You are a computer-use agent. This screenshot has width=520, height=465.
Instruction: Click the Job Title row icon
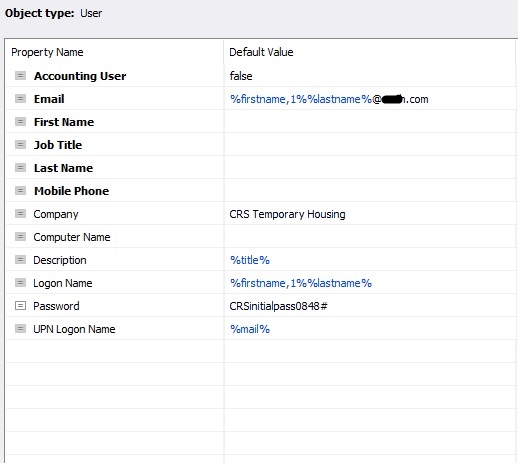coord(20,145)
